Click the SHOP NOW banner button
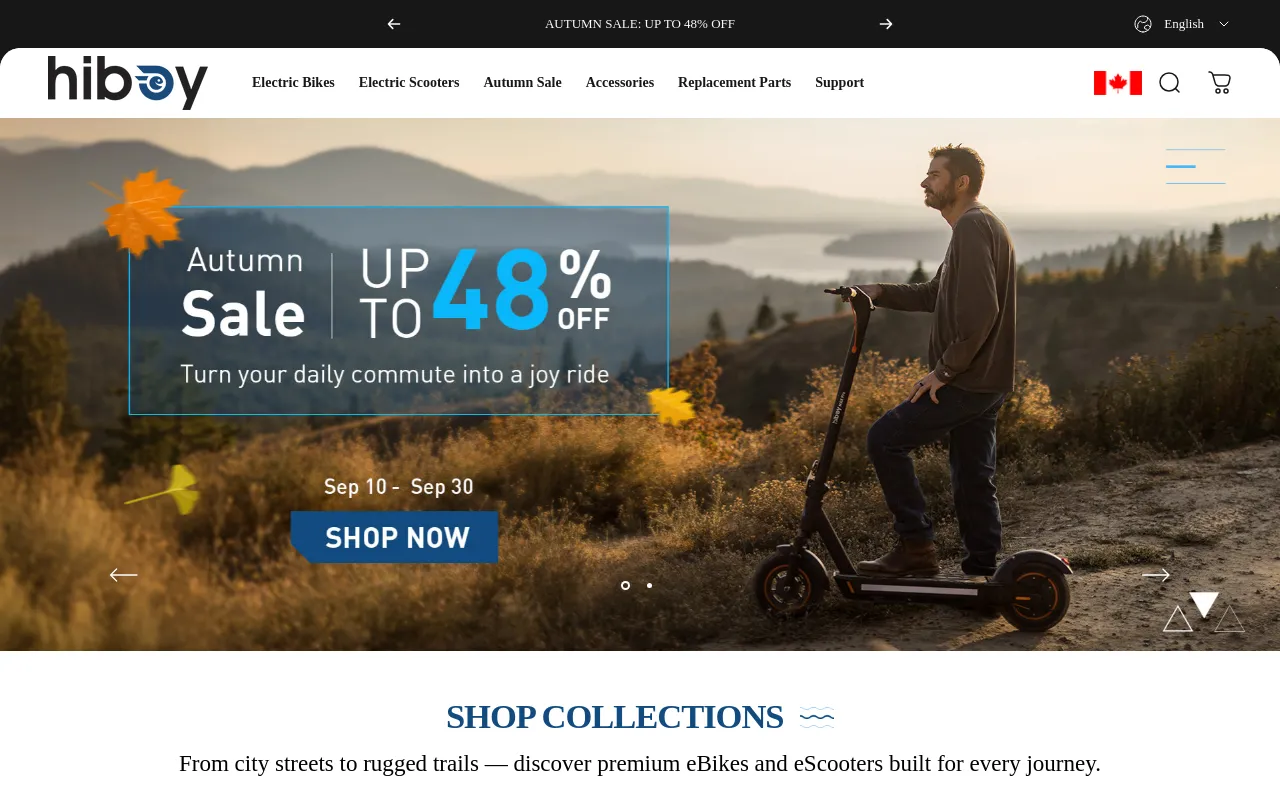The width and height of the screenshot is (1280, 800). tap(395, 537)
